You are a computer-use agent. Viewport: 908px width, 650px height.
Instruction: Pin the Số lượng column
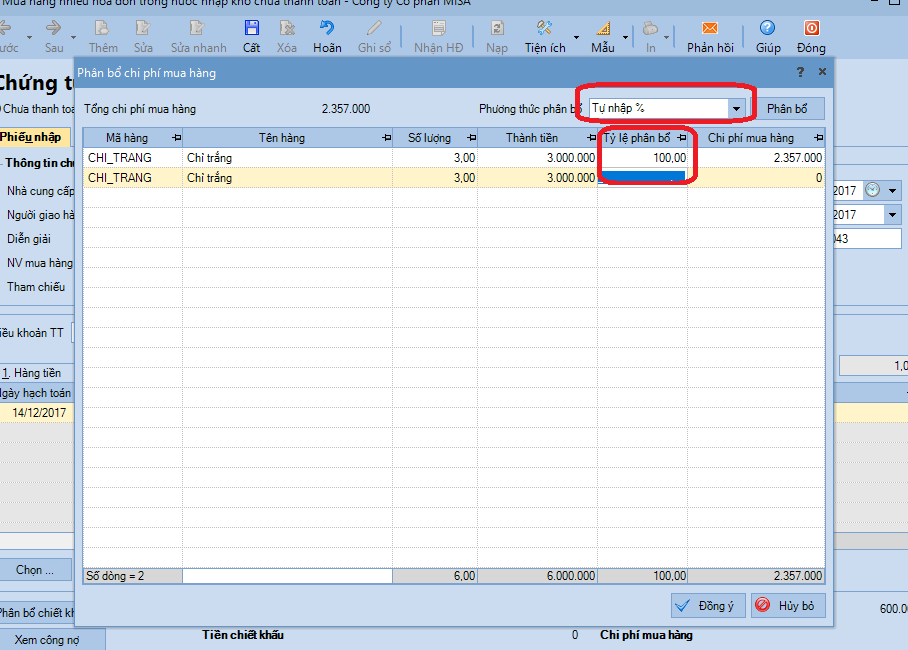pyautogui.click(x=471, y=138)
